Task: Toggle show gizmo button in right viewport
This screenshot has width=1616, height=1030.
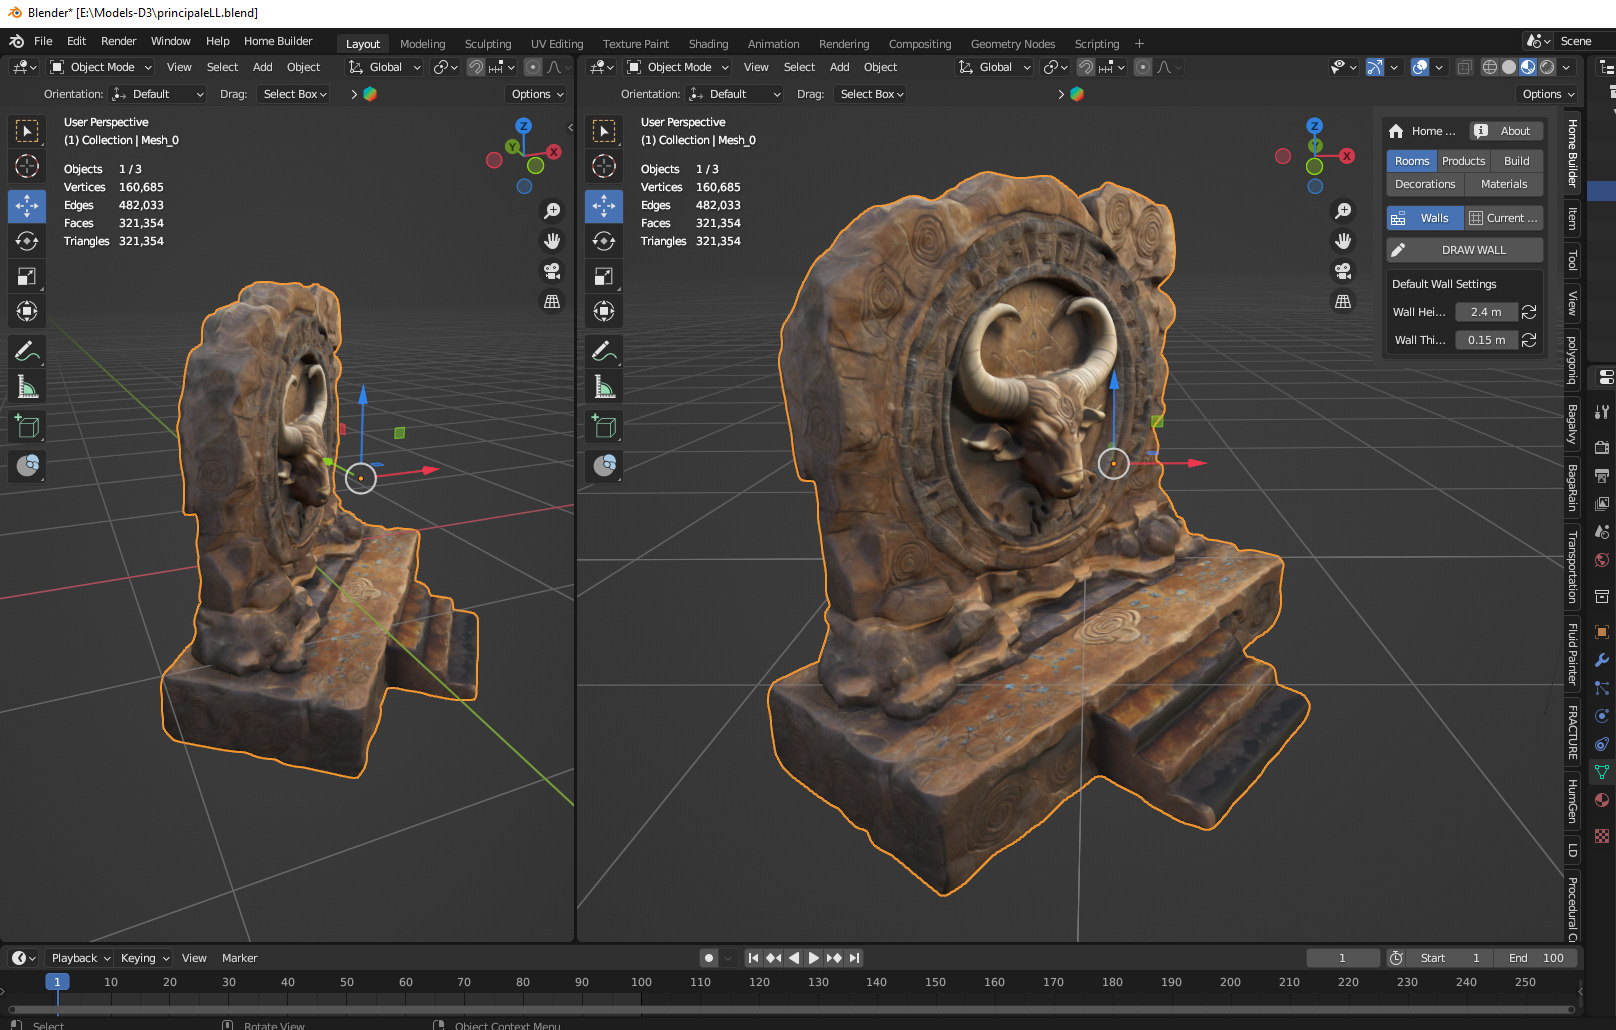Action: point(1375,67)
